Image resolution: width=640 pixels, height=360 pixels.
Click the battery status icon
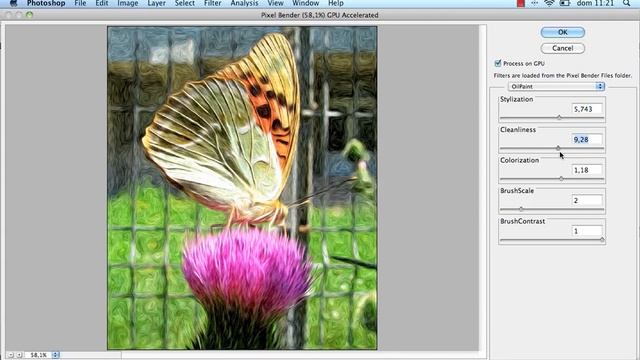564,3
